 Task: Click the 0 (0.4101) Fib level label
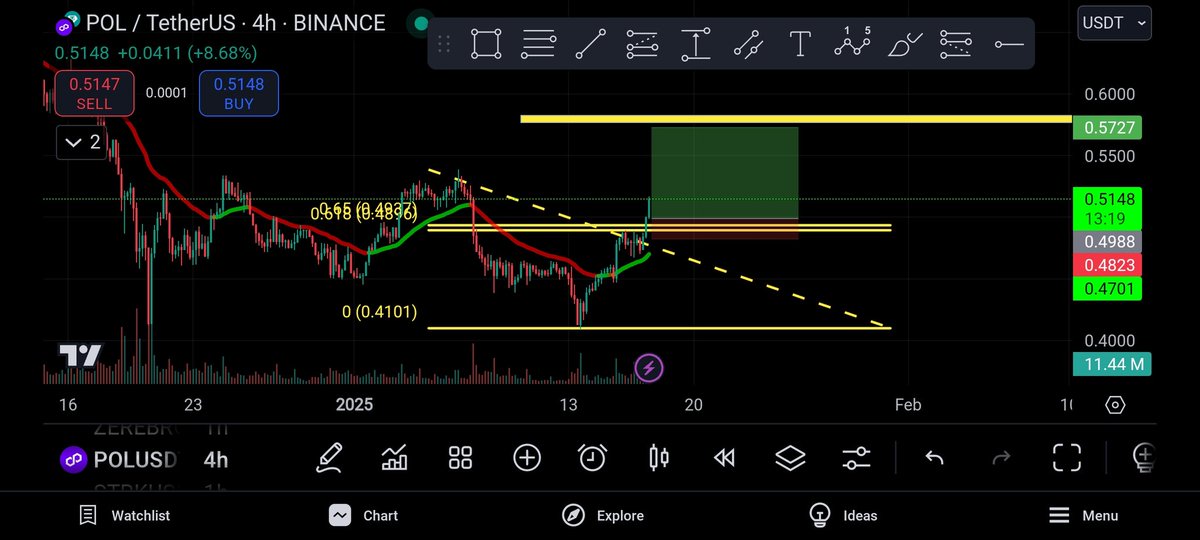[380, 312]
